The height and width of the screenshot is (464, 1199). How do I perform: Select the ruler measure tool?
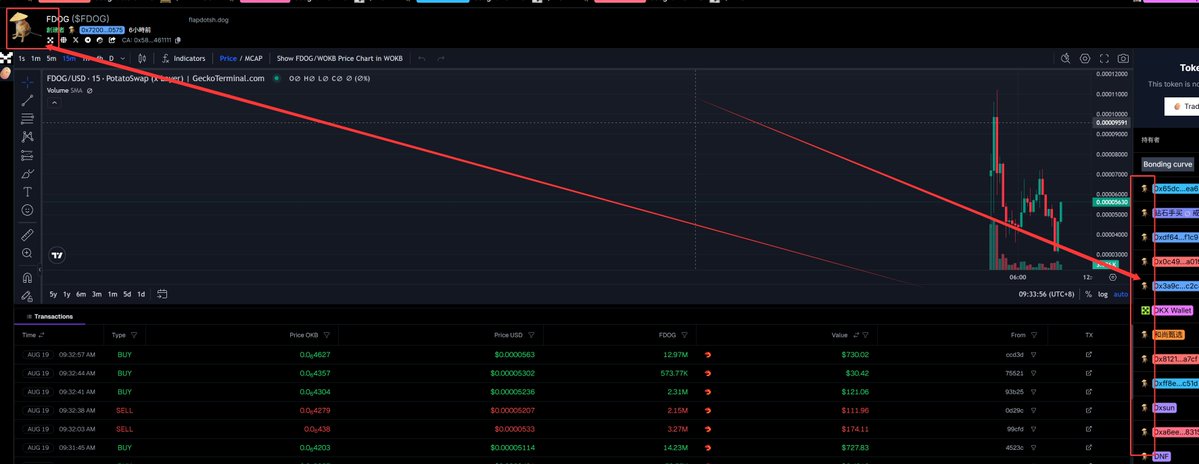pyautogui.click(x=28, y=235)
